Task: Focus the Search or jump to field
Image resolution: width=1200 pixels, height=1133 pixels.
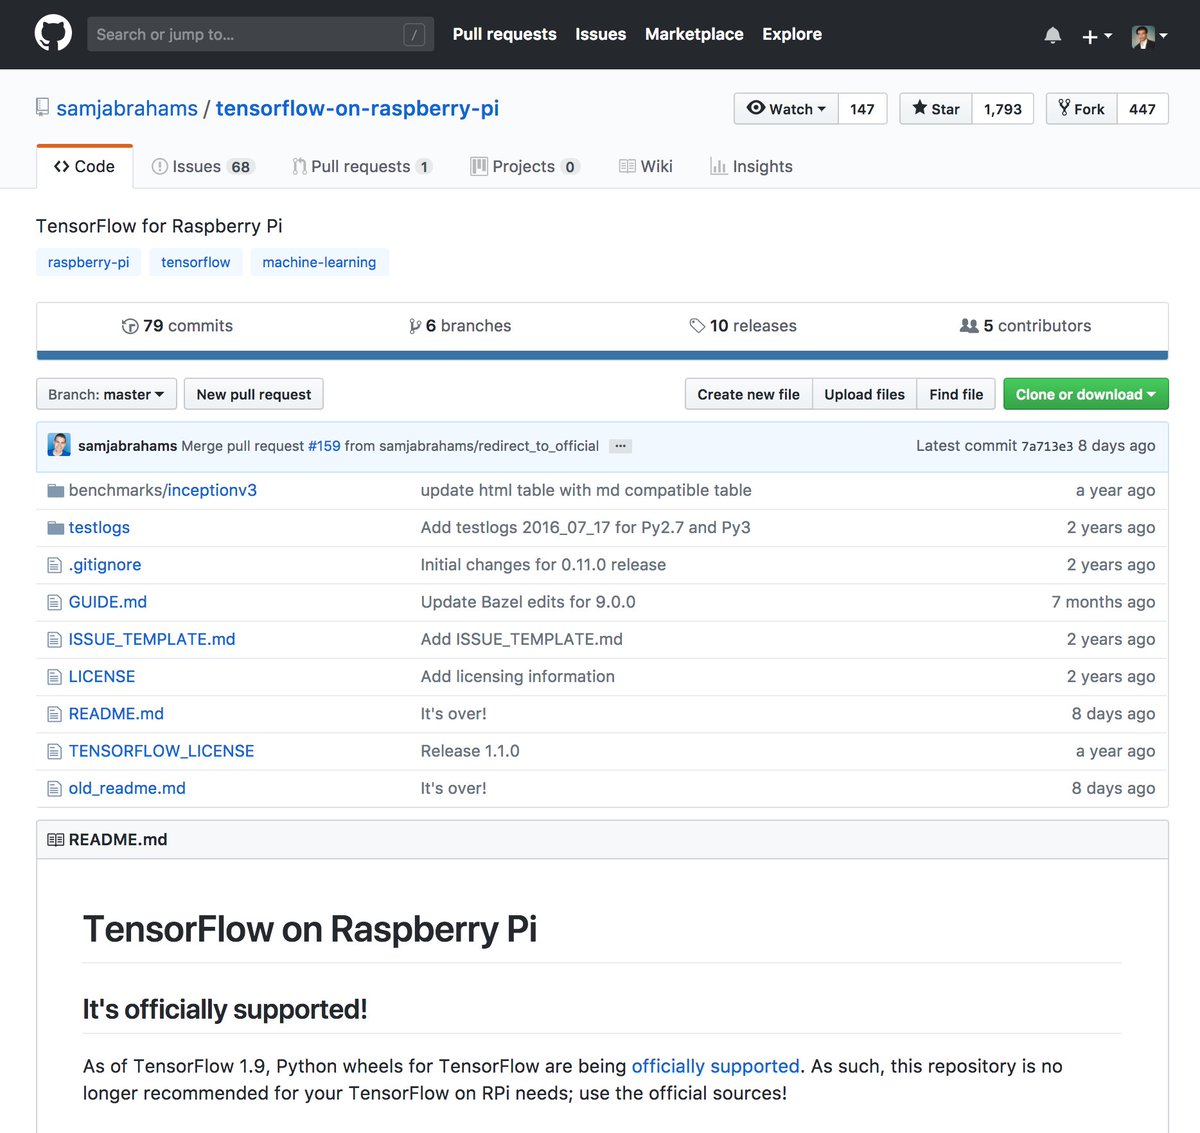Action: (260, 34)
